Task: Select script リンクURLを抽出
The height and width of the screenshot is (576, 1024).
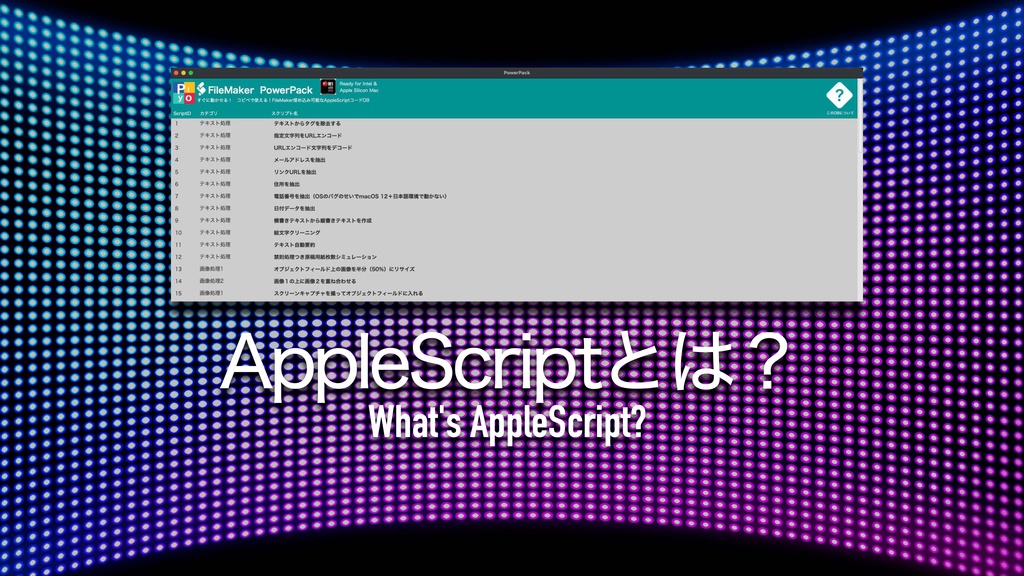Action: tap(295, 172)
